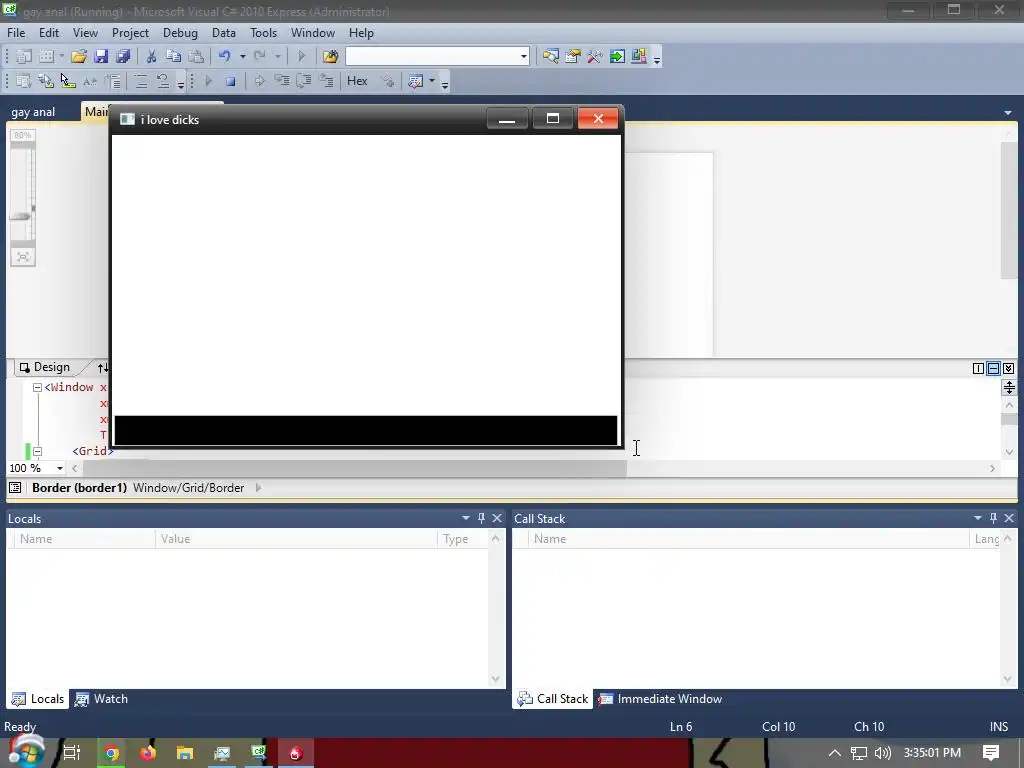Screen dimensions: 1024x768
Task: Click the Cut scissors icon
Action: click(151, 57)
